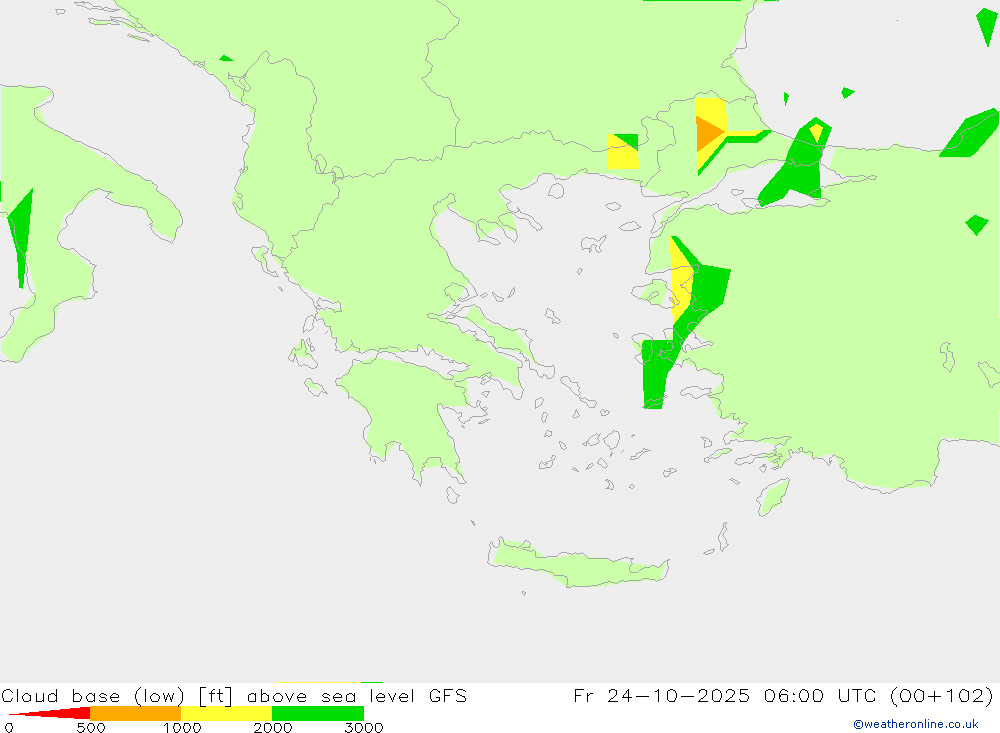Click the legend value '1000'
The image size is (1000, 733).
coord(182,727)
